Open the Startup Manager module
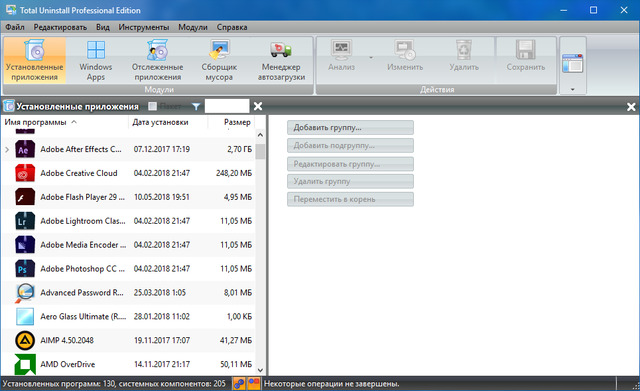Screen dimensions: 640x391 [x=281, y=60]
